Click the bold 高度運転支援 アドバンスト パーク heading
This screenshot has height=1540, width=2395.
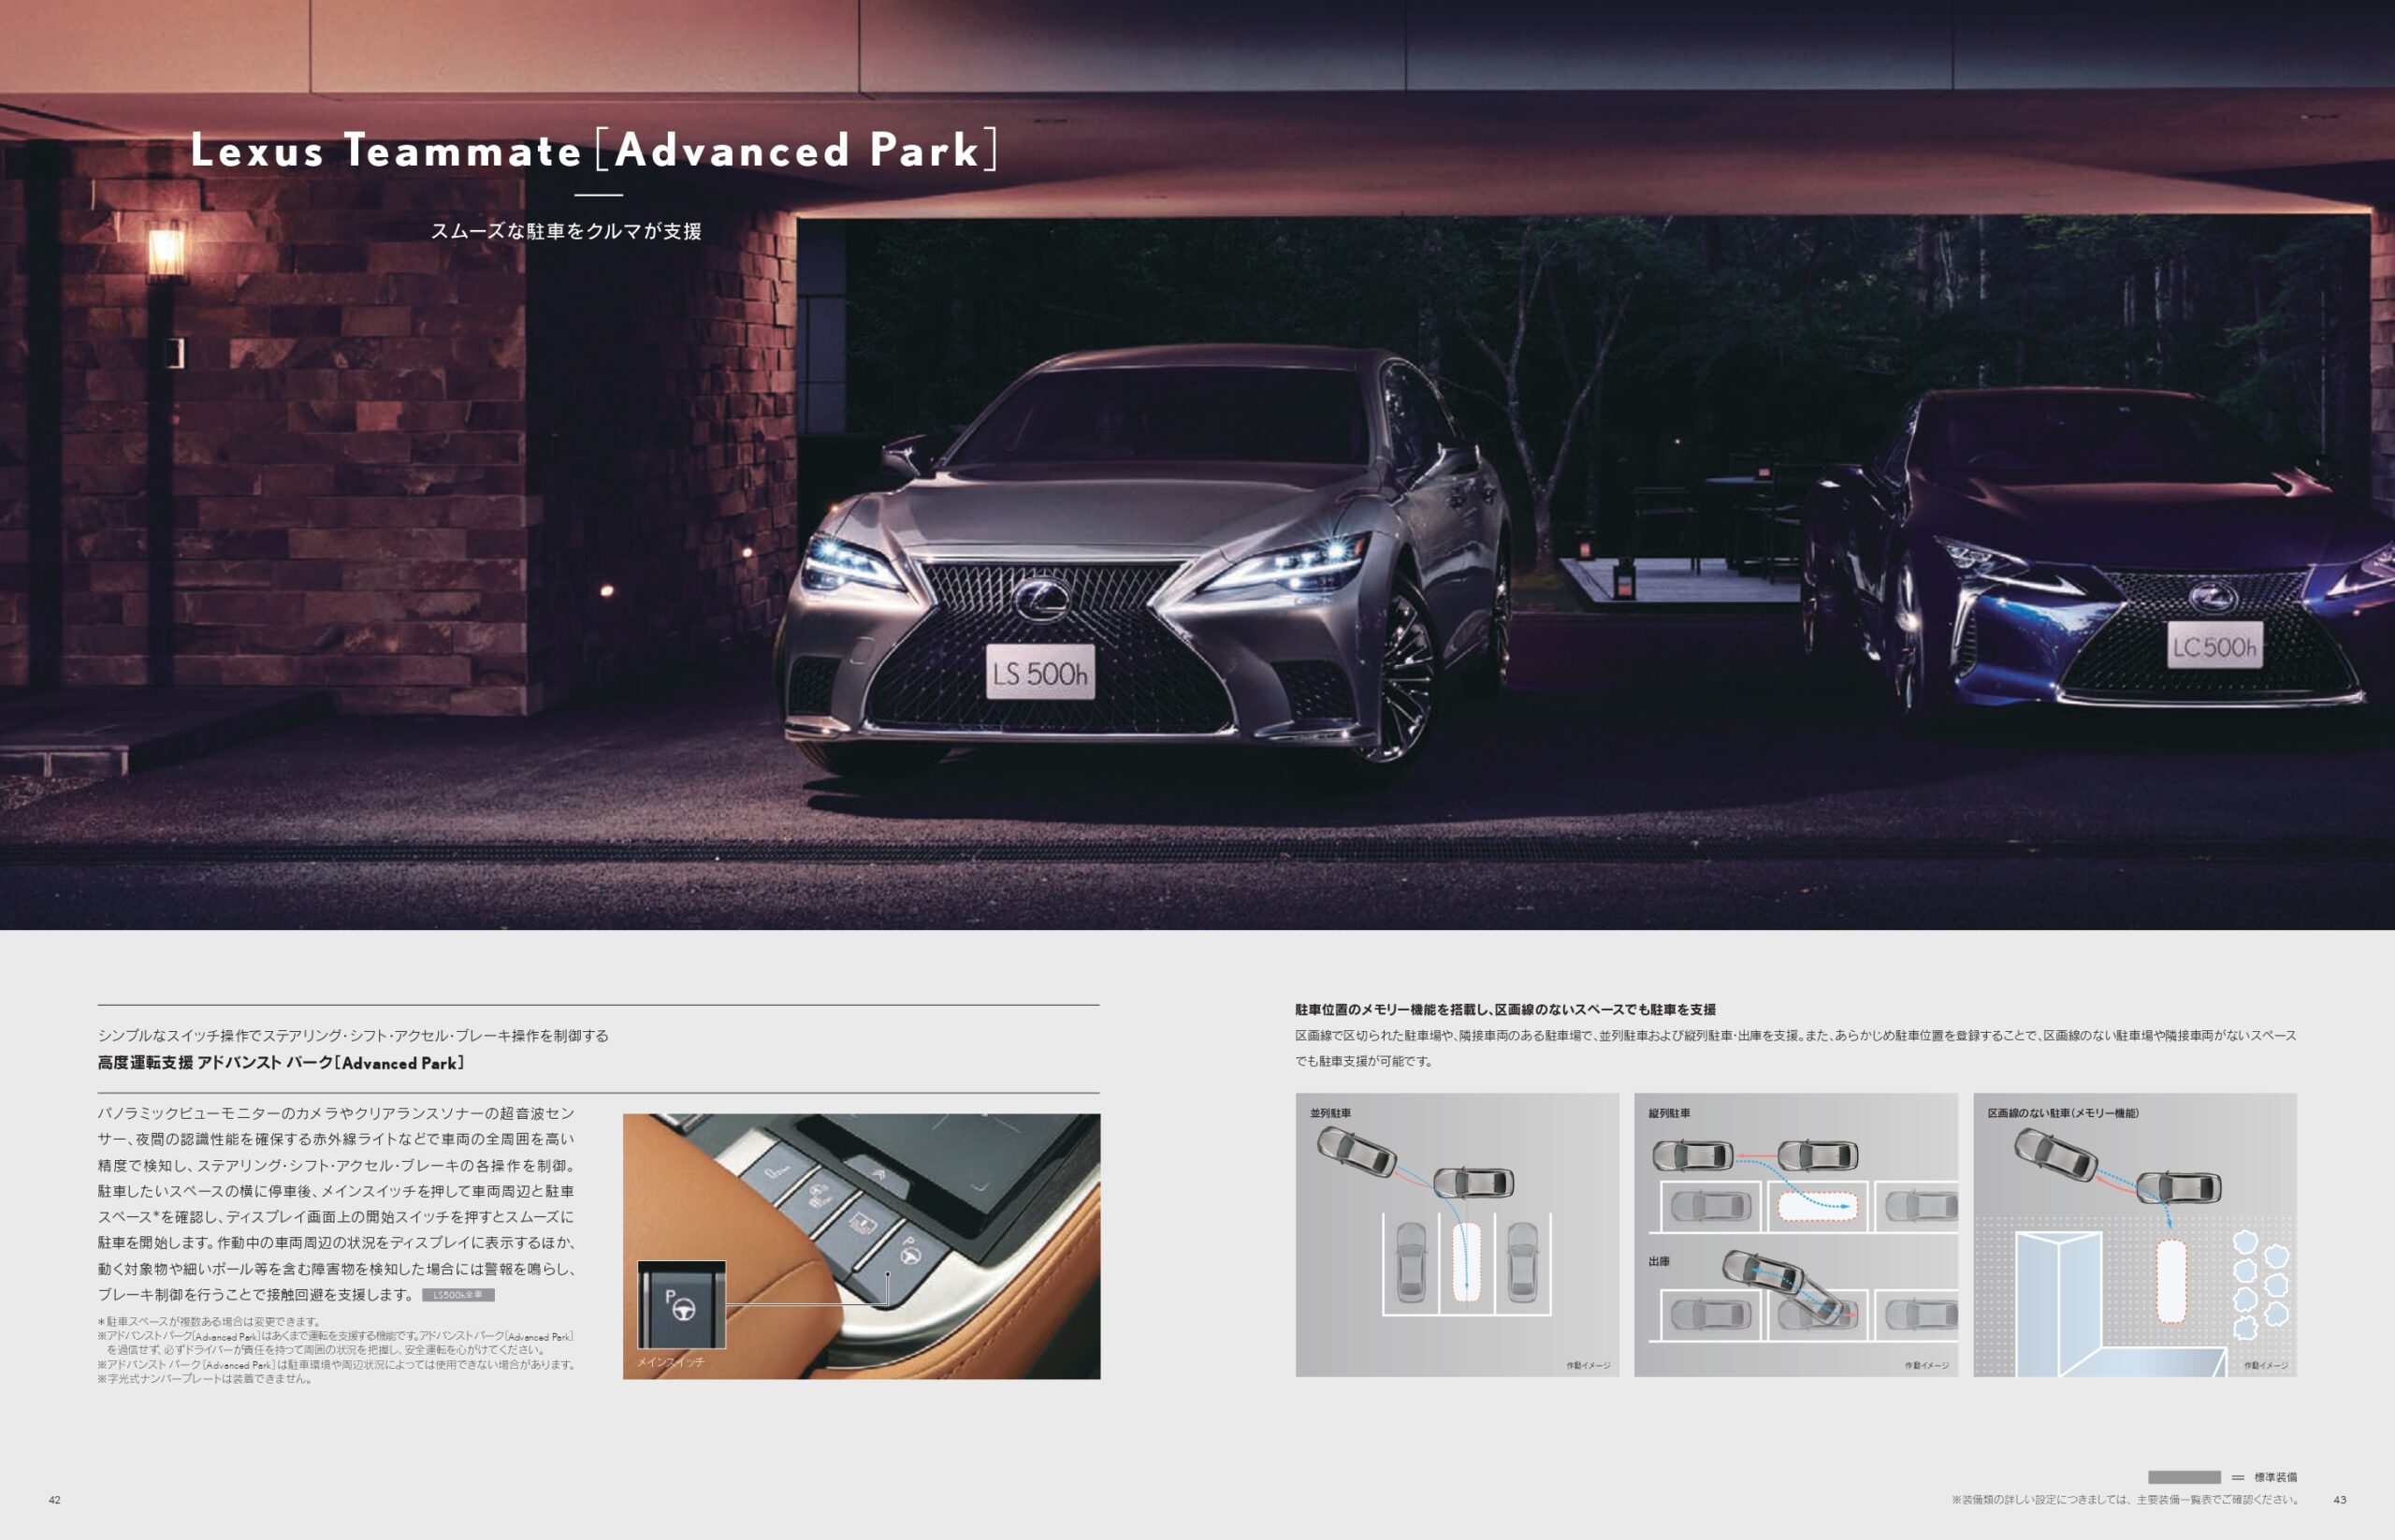[x=281, y=1063]
